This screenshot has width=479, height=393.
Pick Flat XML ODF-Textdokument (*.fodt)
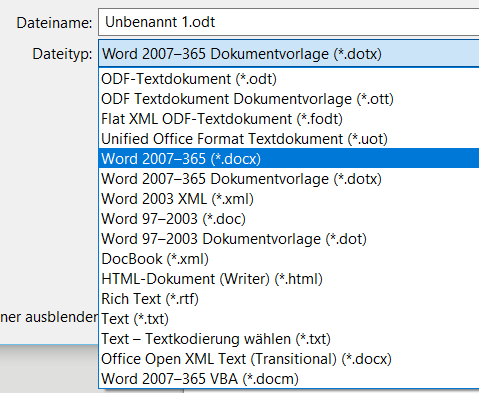point(289,119)
